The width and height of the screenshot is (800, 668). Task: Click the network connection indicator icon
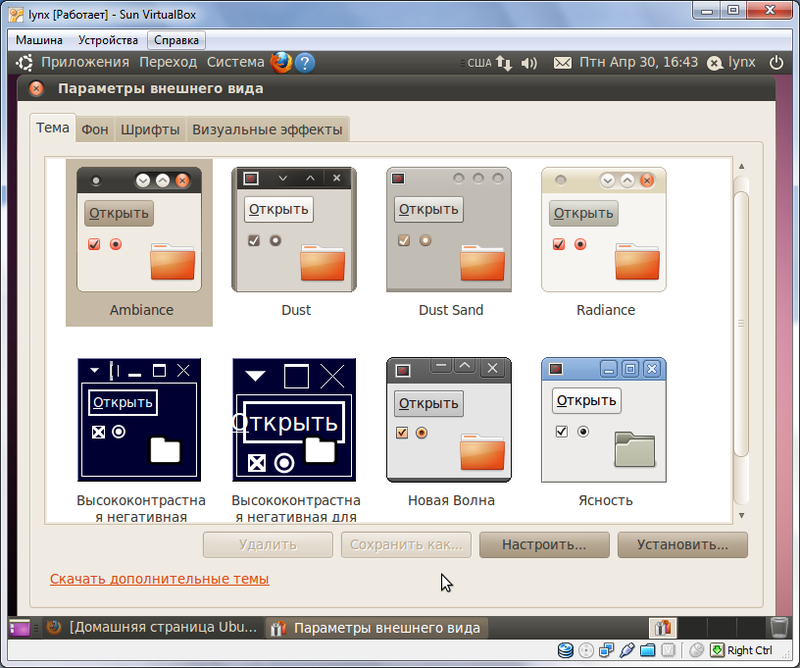coord(504,62)
